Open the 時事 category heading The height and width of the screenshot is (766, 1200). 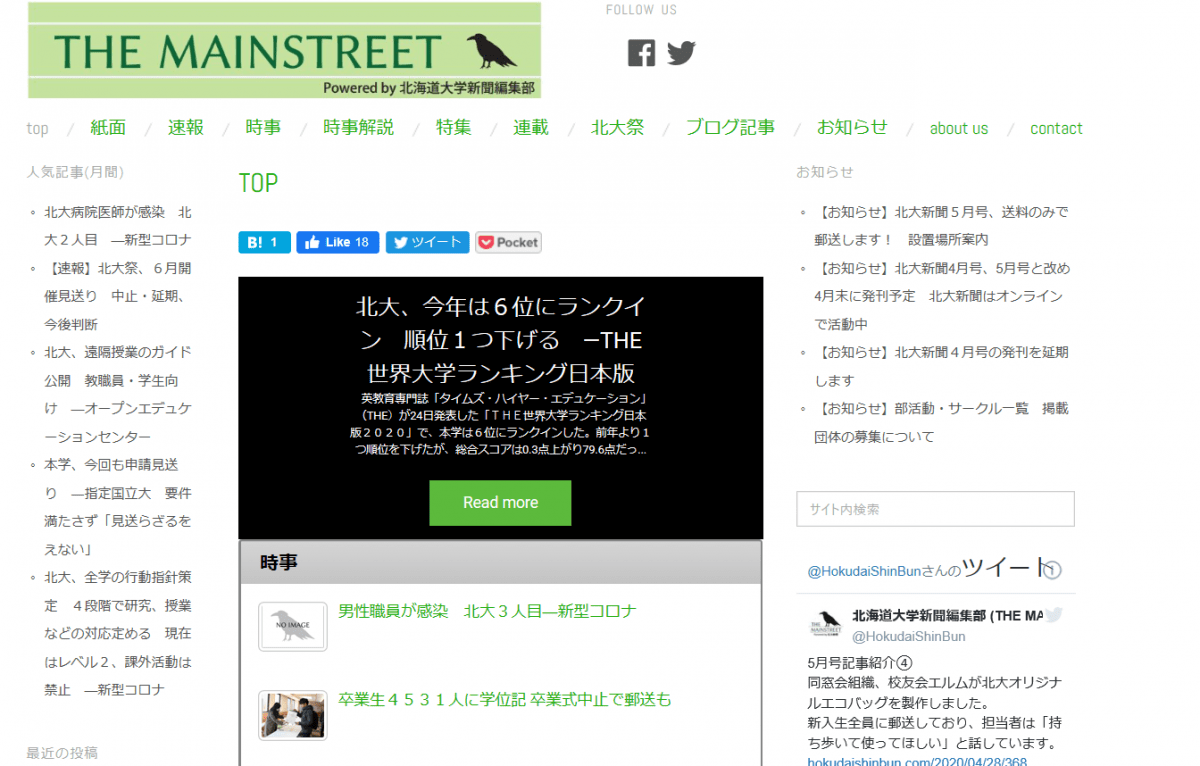coord(278,562)
